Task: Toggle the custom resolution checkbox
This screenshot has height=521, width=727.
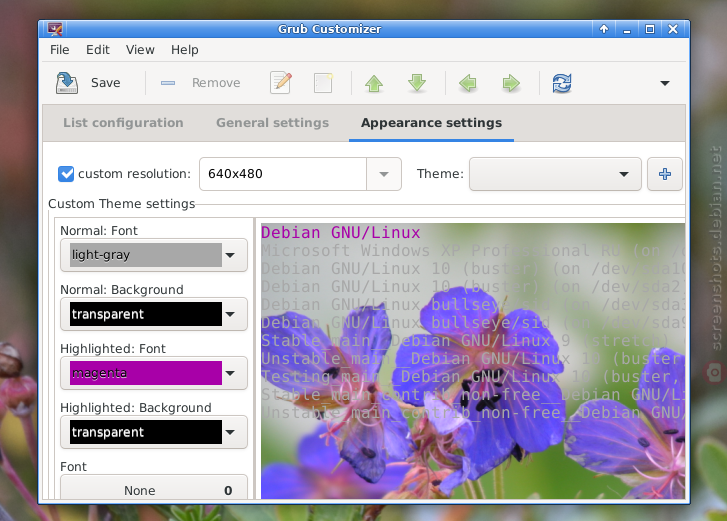Action: point(66,174)
